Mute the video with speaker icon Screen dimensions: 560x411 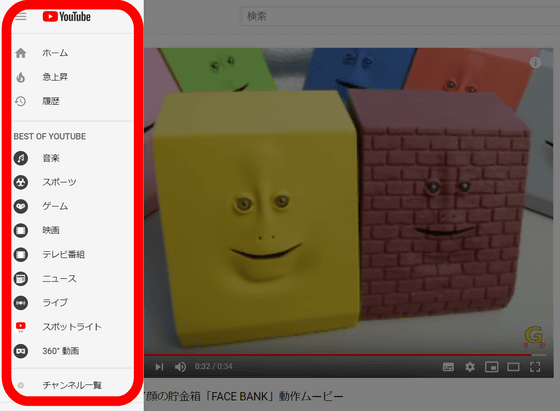[180, 367]
